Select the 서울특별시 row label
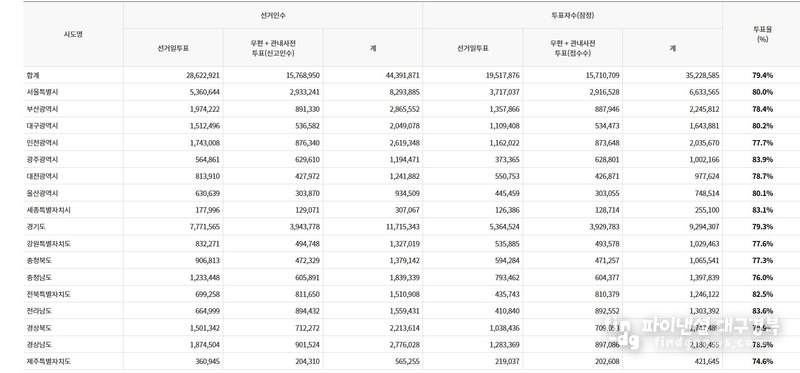 (42, 92)
